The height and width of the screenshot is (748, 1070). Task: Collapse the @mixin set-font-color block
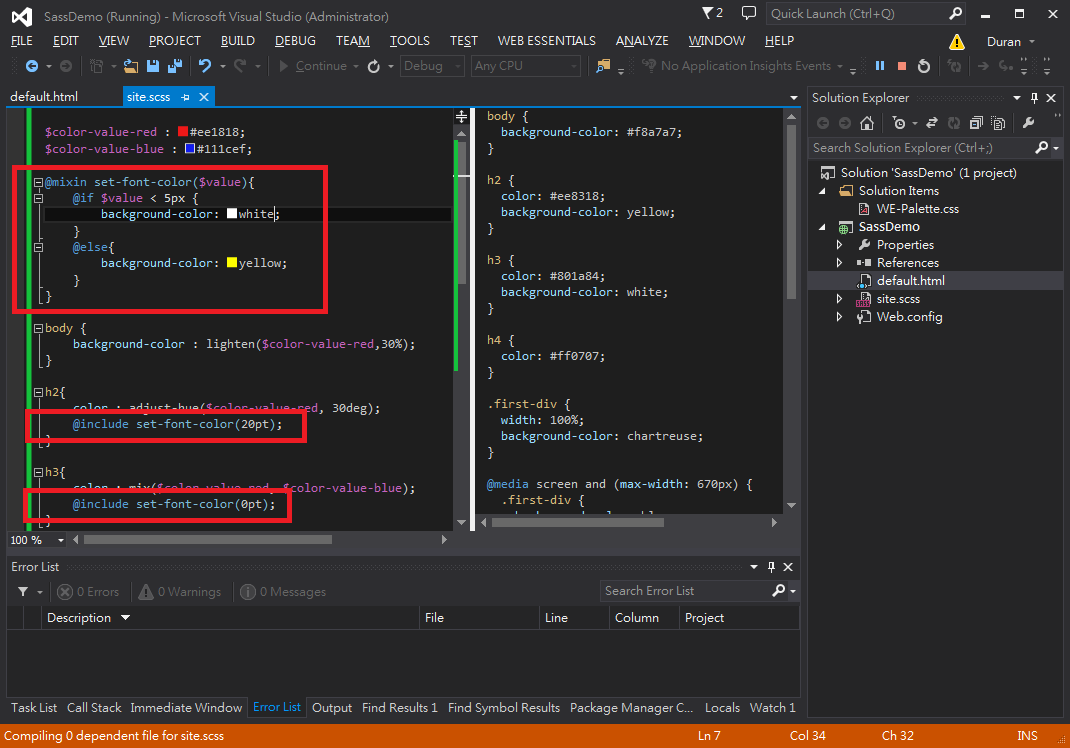(38, 182)
